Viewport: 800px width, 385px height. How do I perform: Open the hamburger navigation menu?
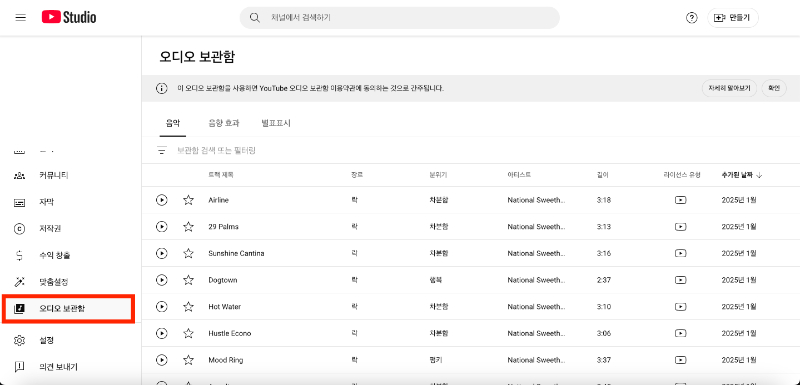click(20, 18)
